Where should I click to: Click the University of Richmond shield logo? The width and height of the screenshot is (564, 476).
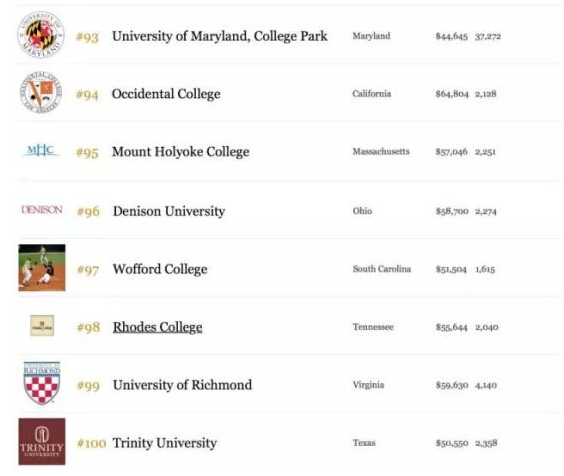pyautogui.click(x=42, y=384)
